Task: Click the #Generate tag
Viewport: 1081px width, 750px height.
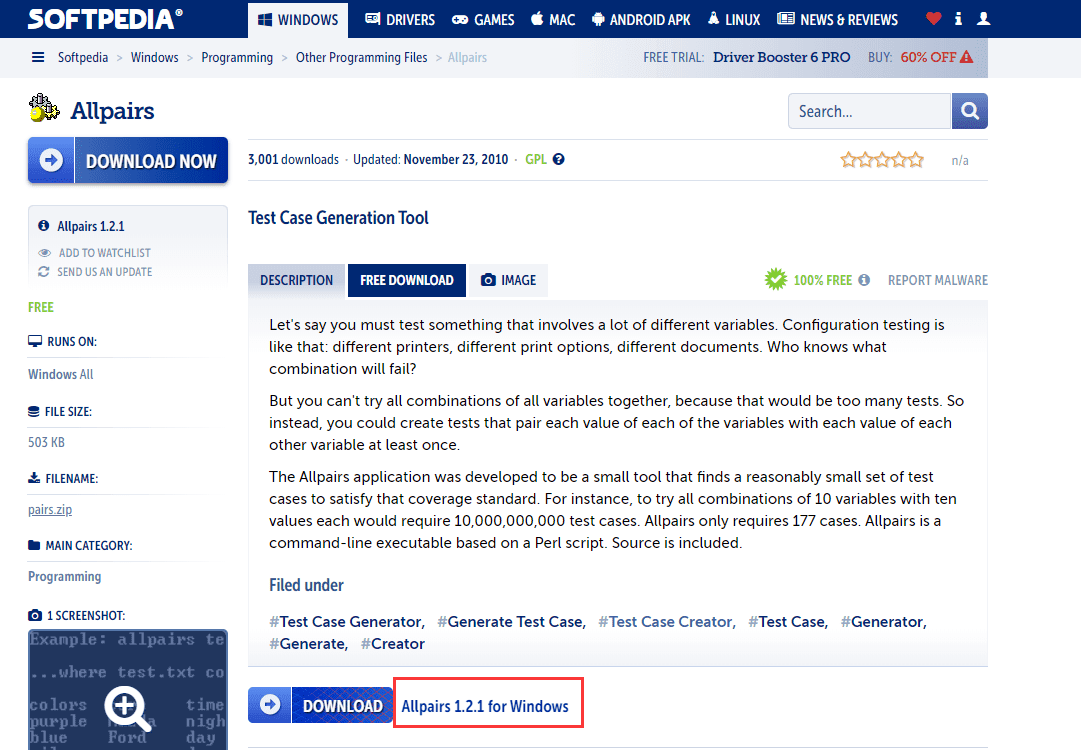Action: click(308, 644)
